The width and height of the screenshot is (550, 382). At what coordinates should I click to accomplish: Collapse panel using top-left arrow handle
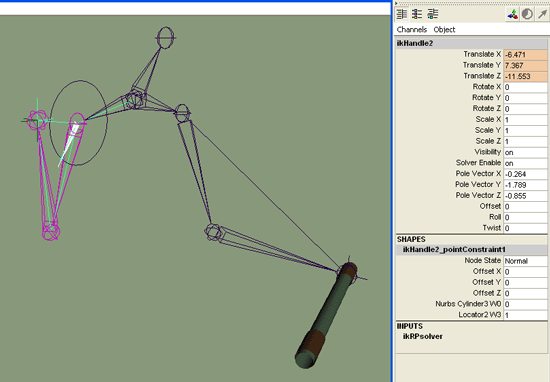396,4
